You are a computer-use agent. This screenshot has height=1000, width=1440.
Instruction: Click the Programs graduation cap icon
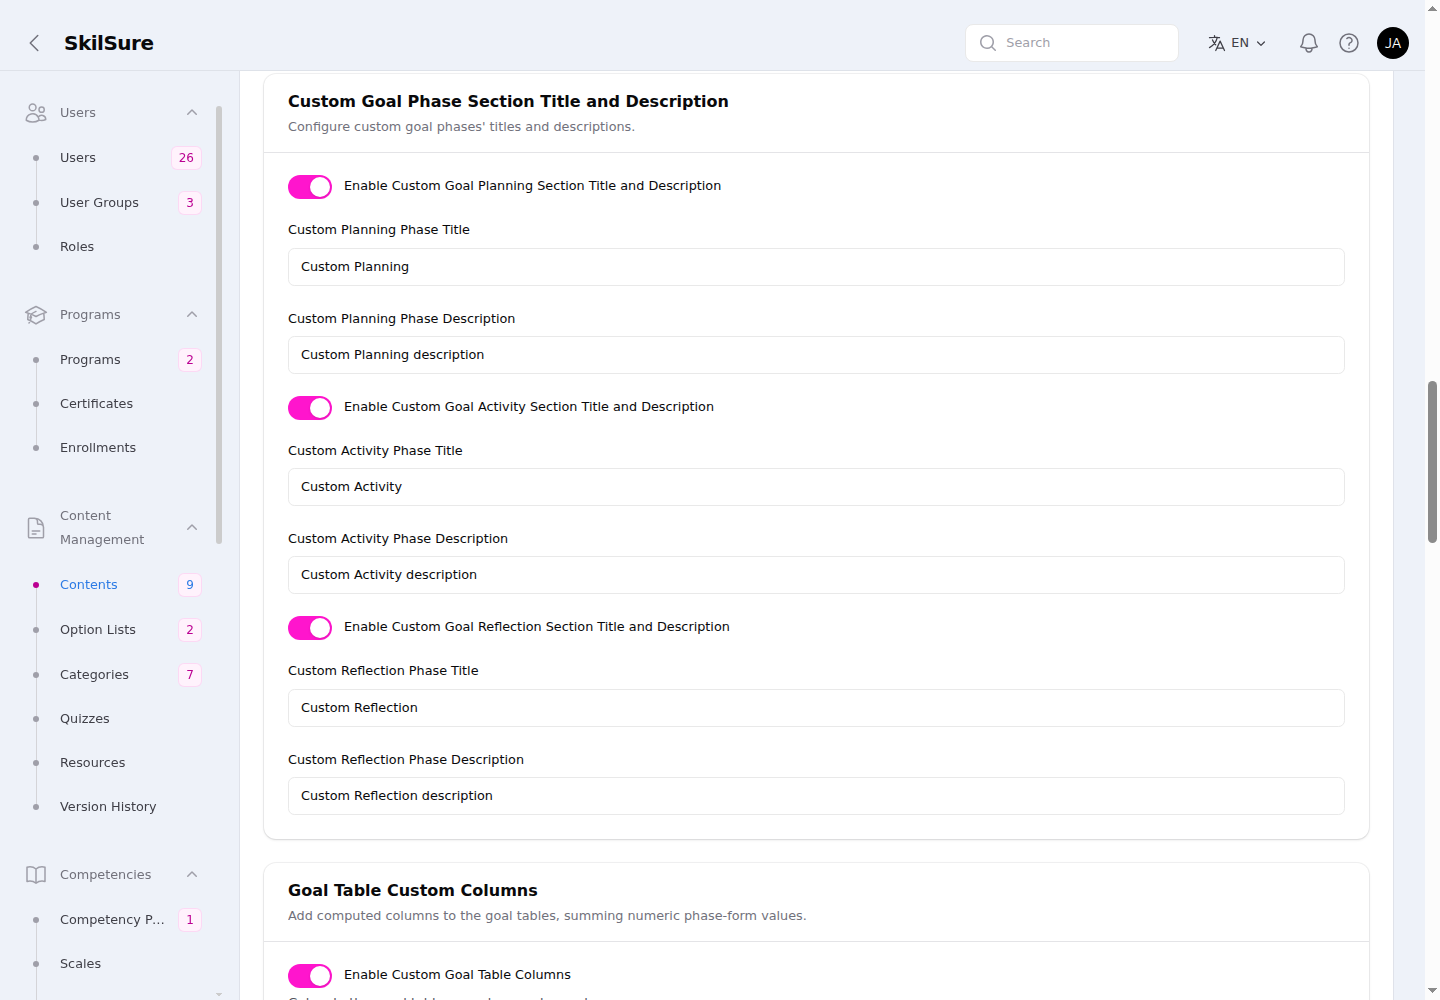click(x=36, y=315)
